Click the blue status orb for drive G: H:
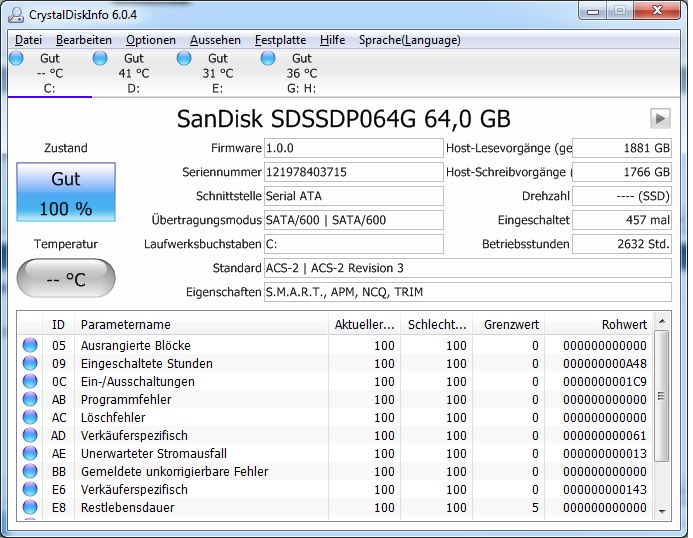 [268, 58]
